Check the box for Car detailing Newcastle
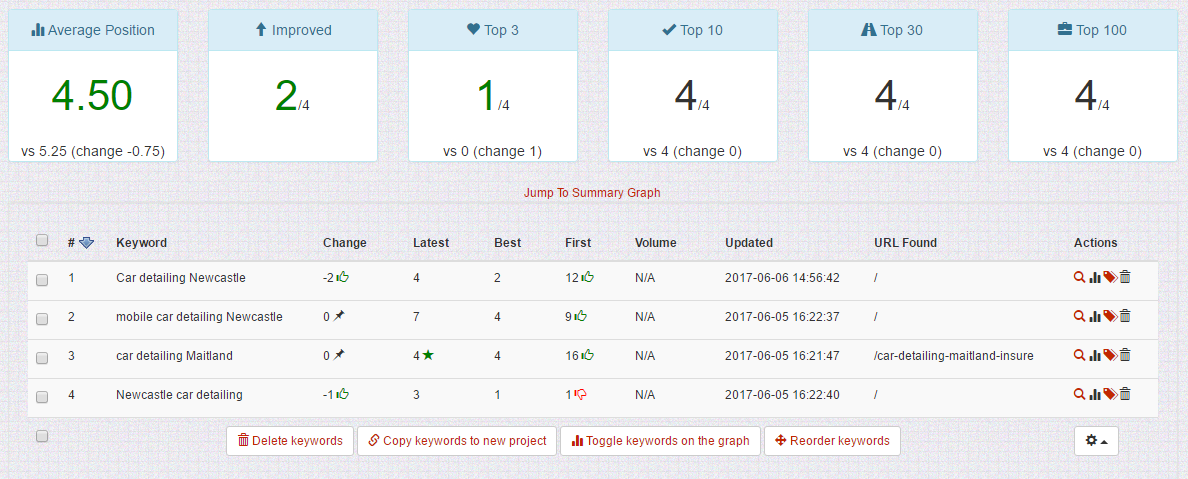The width and height of the screenshot is (1188, 479). (42, 280)
